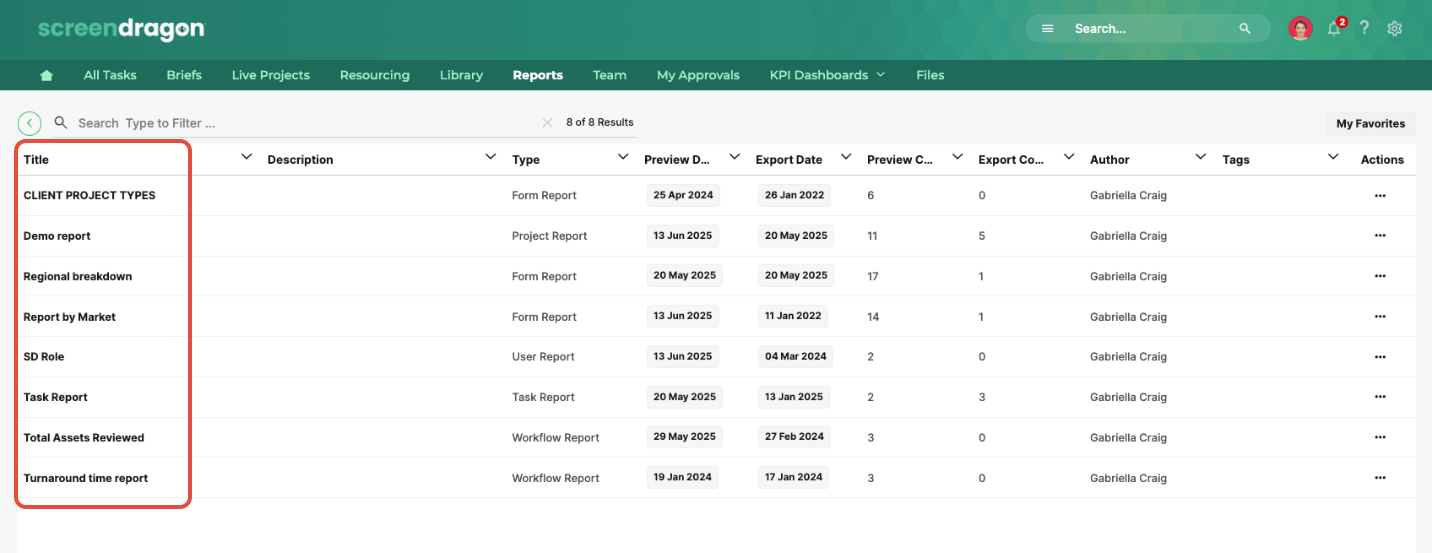Click the Actions column header

pyautogui.click(x=1382, y=160)
